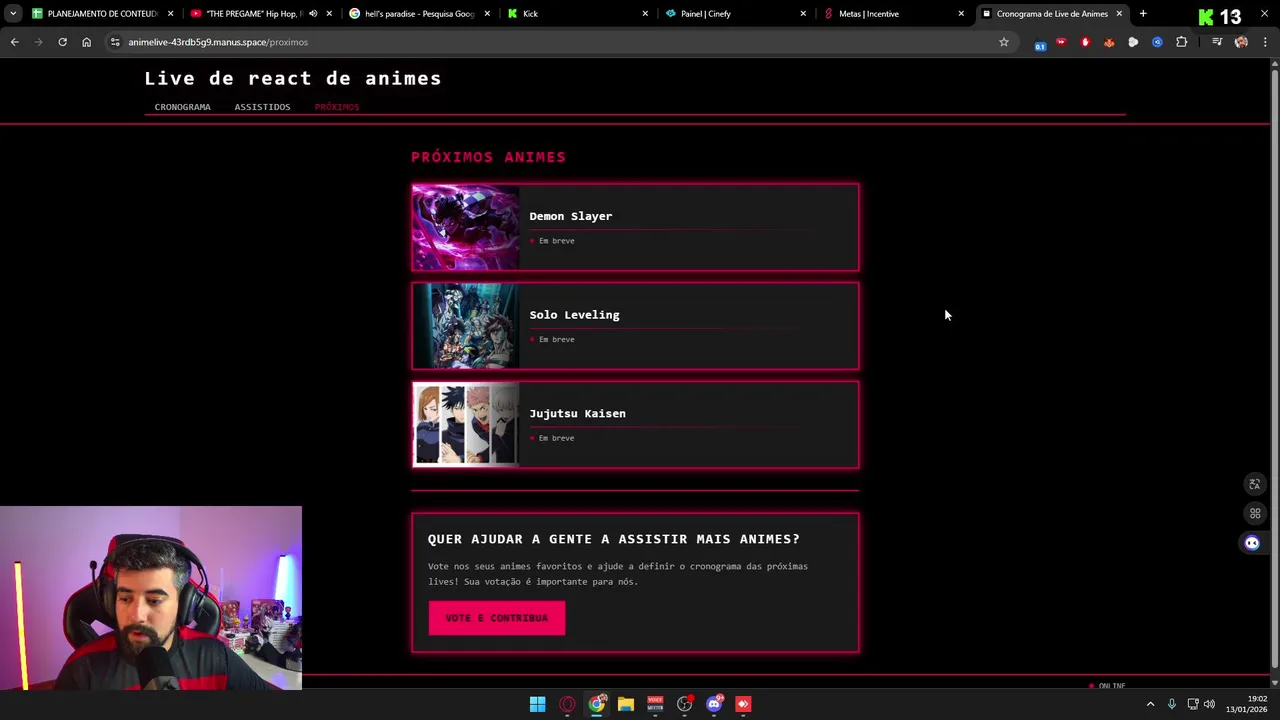The image size is (1280, 720).
Task: Open Chrome from the taskbar
Action: [x=597, y=704]
